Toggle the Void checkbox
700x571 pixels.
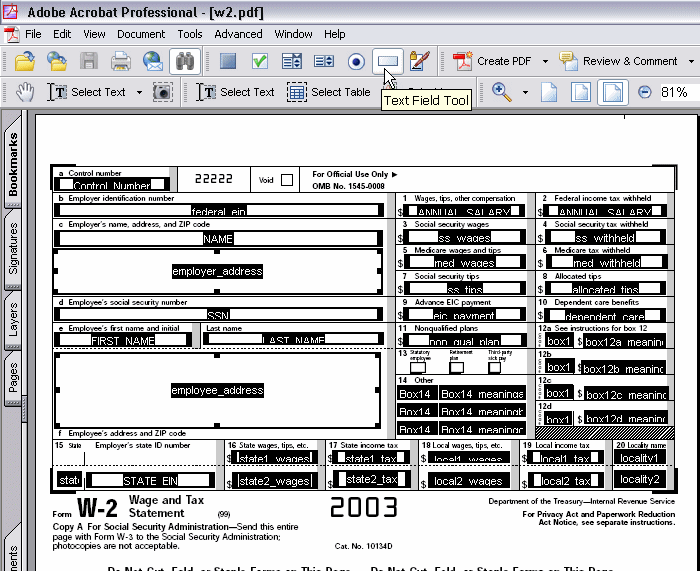(287, 180)
